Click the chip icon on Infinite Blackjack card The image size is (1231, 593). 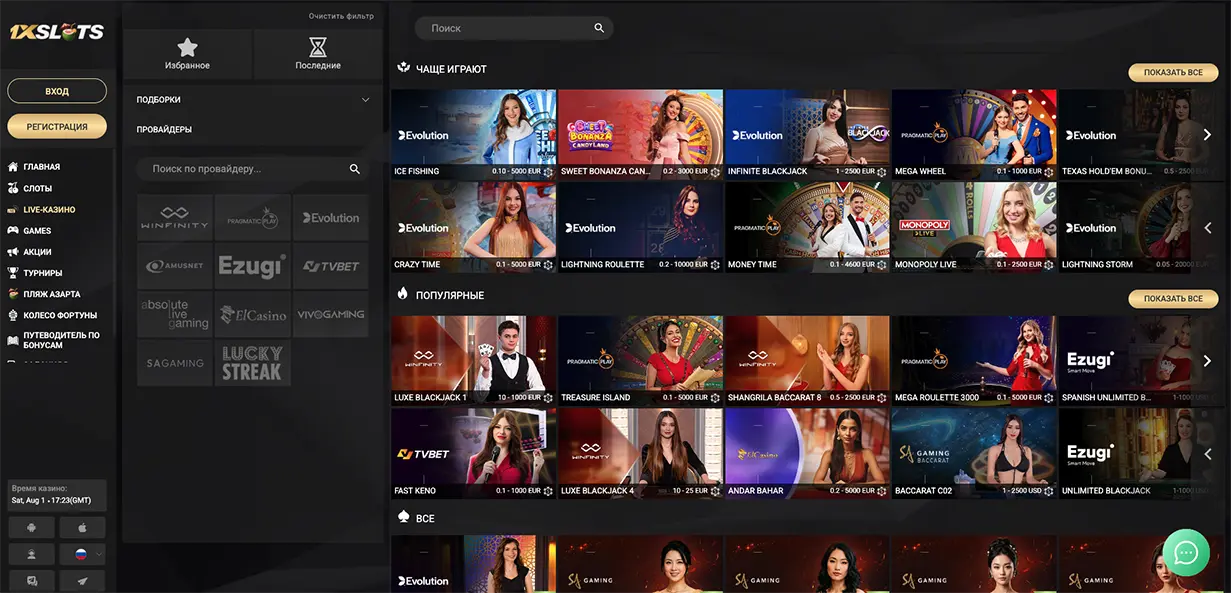click(x=882, y=172)
